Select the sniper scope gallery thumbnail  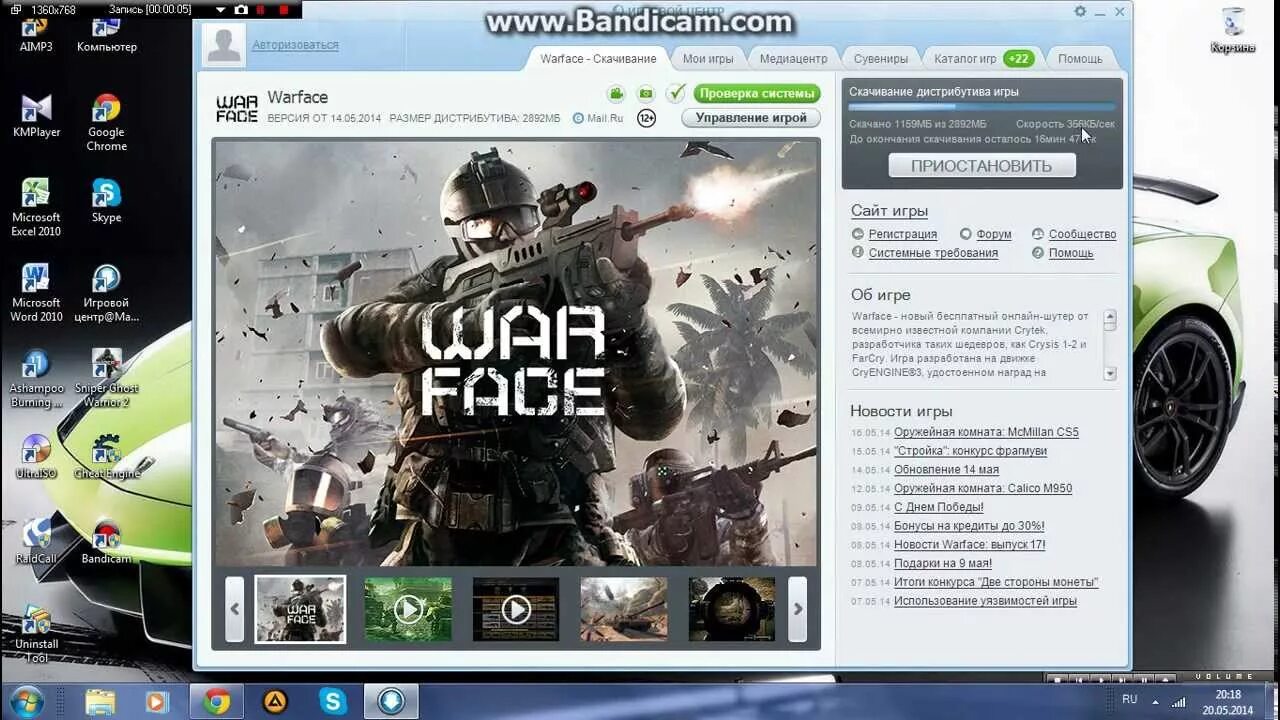(x=732, y=609)
